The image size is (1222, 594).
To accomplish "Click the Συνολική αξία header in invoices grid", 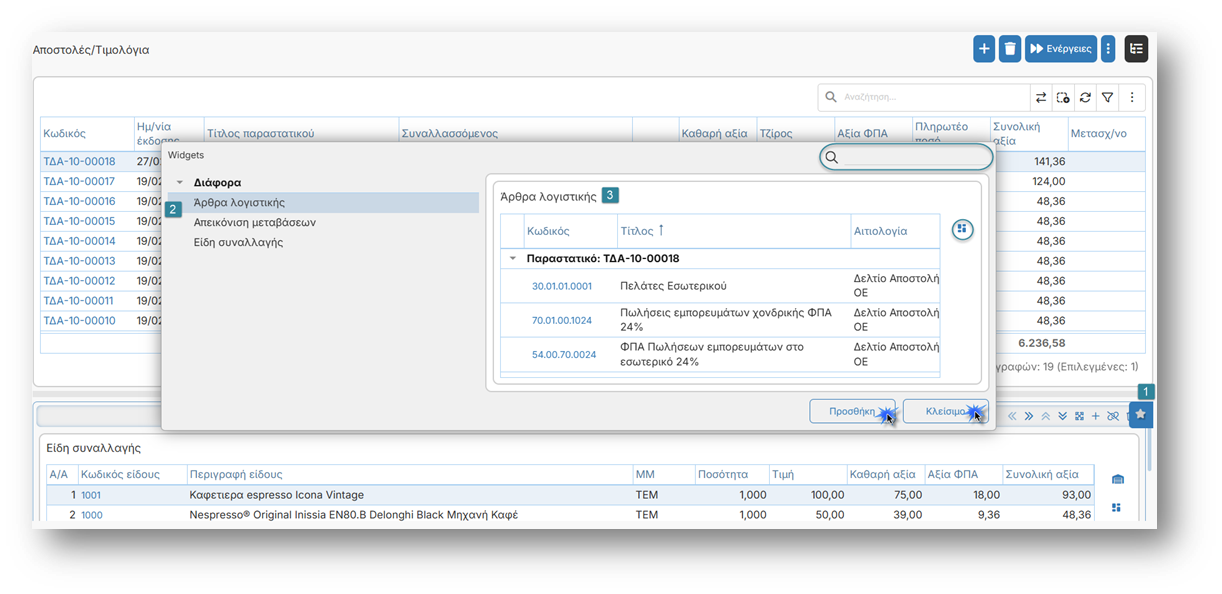I will [1027, 133].
